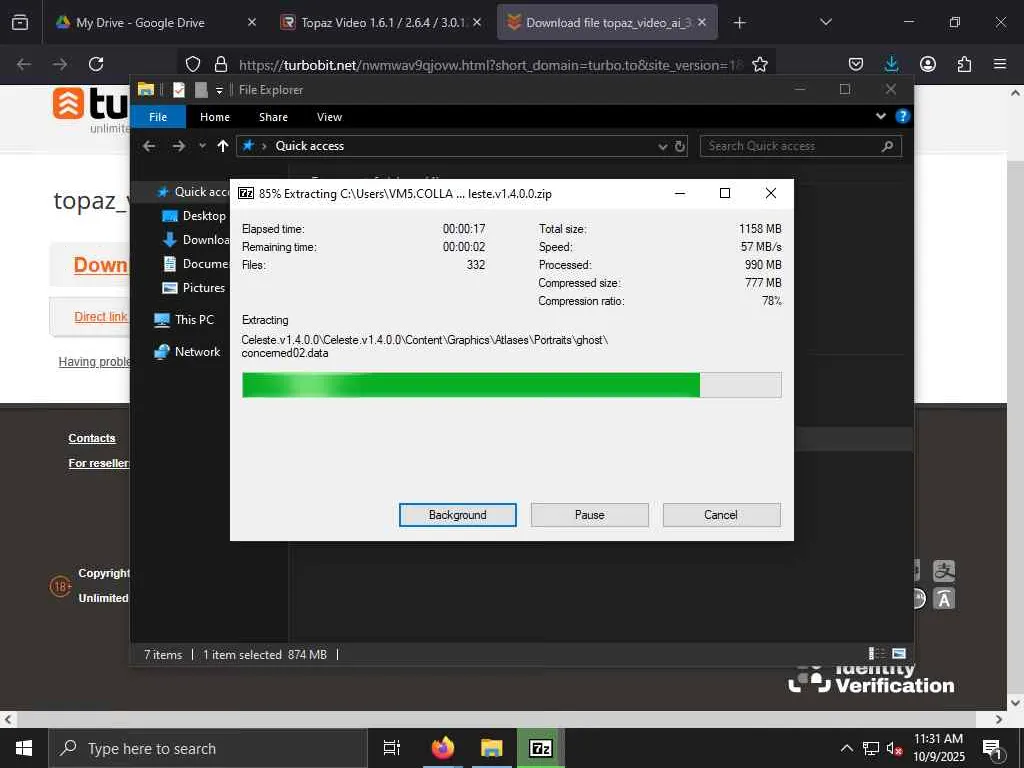Screen dimensions: 1024x768
Task: Refresh Quick access in File Explorer
Action: click(680, 146)
